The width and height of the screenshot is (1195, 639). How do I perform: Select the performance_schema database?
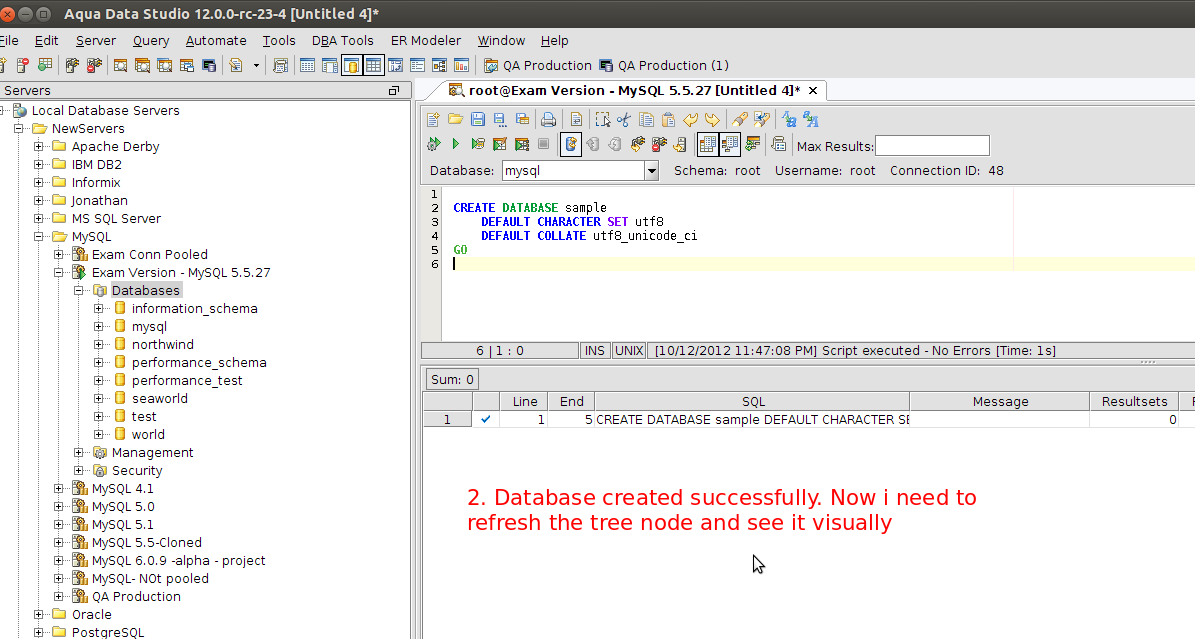199,363
